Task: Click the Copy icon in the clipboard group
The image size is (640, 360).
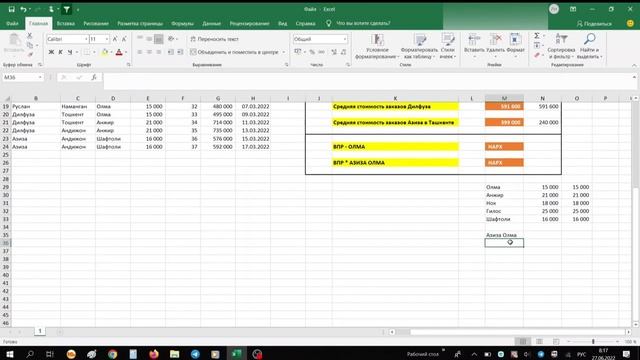Action: tap(29, 45)
